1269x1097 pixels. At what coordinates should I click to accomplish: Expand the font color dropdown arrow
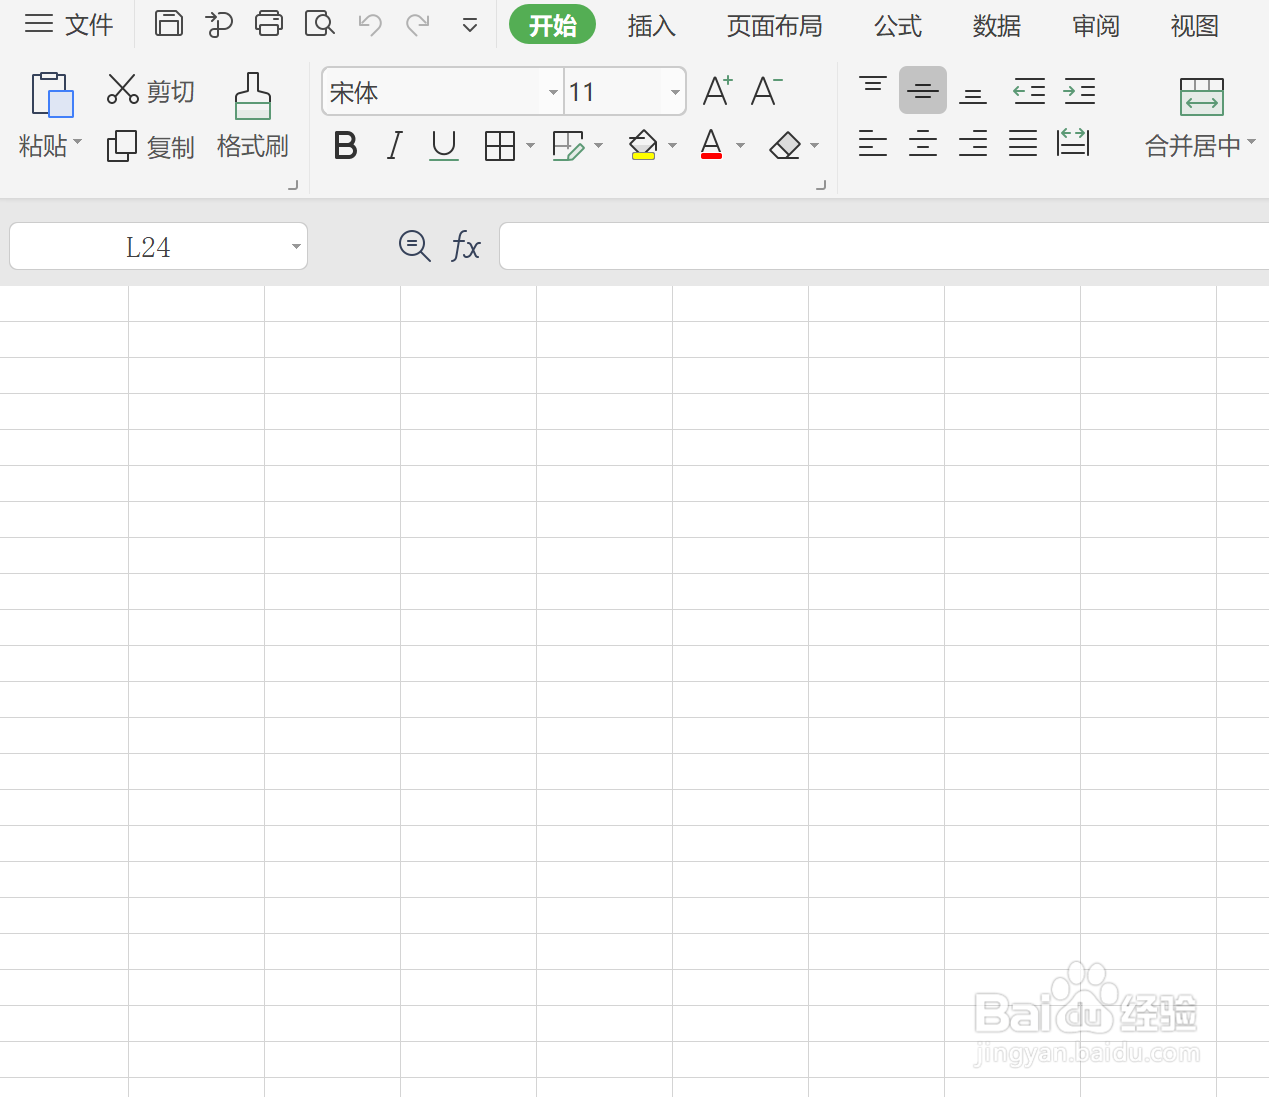(741, 146)
